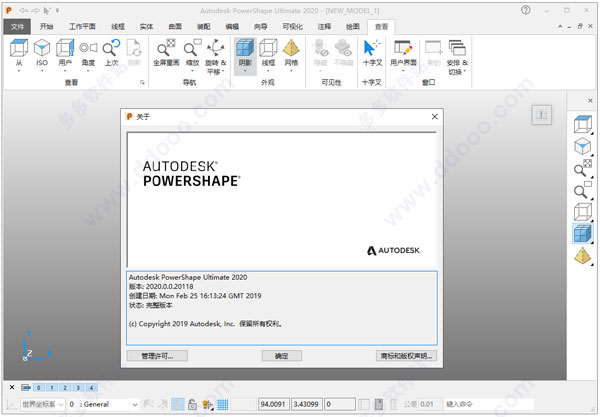Toggle level 3 button
Viewport: 600px width, 417px height.
click(x=78, y=388)
